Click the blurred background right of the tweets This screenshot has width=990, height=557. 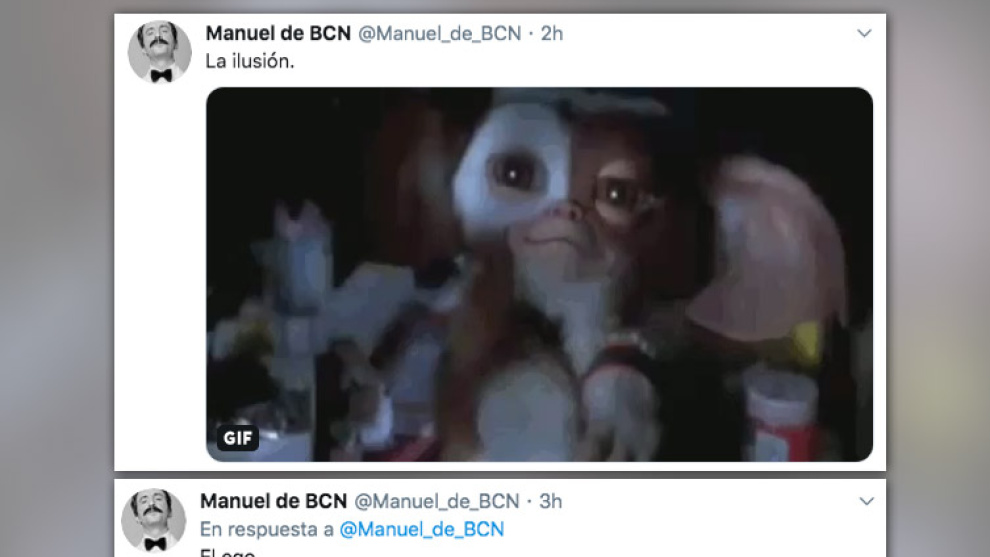[x=938, y=278]
